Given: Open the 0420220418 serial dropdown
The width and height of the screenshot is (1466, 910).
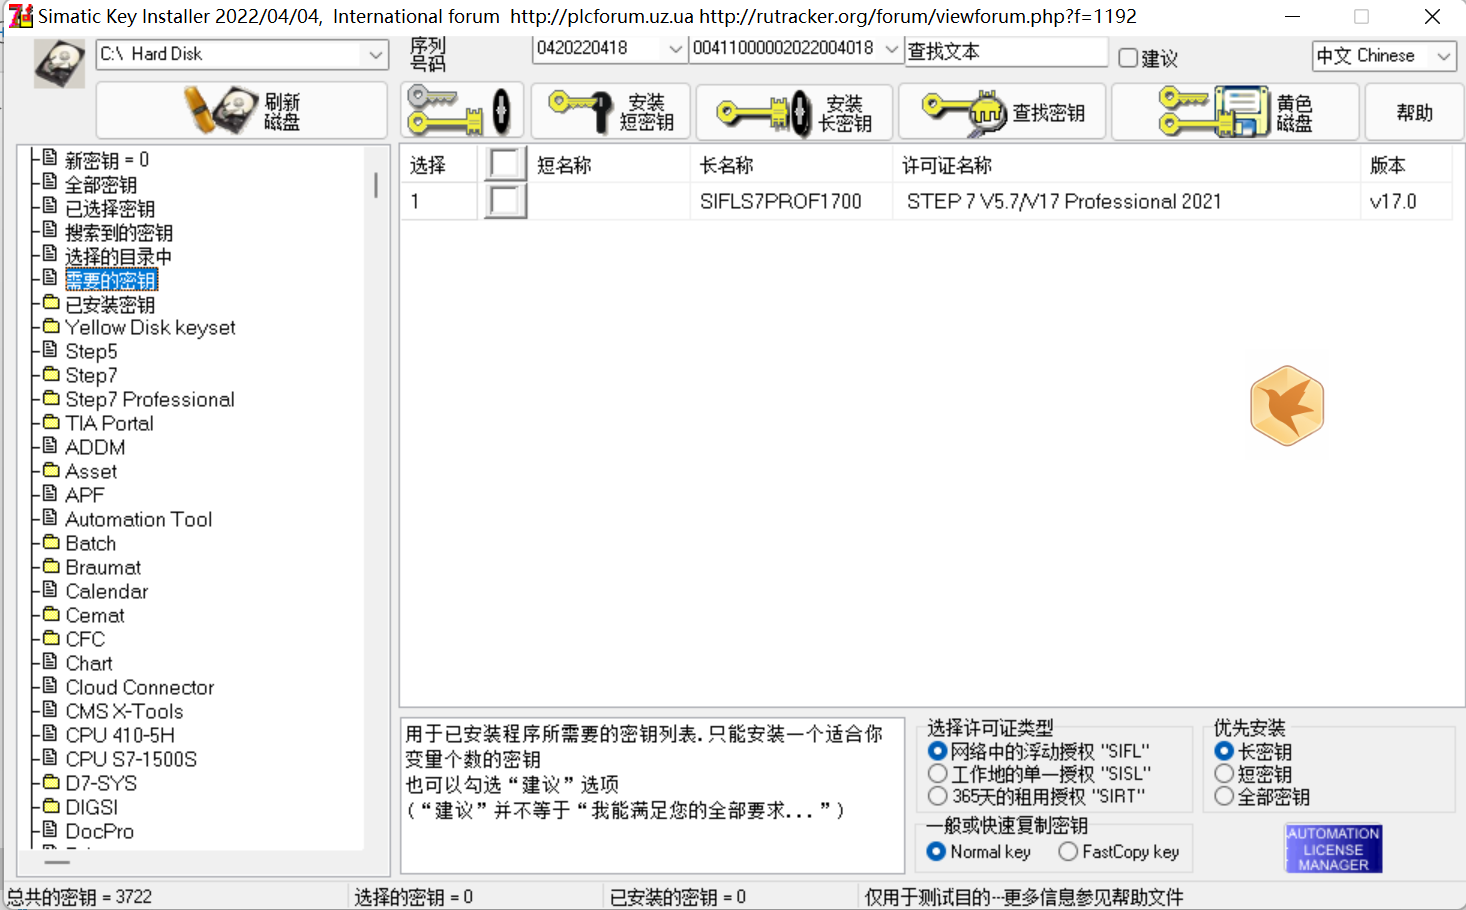Looking at the screenshot, I should point(675,48).
